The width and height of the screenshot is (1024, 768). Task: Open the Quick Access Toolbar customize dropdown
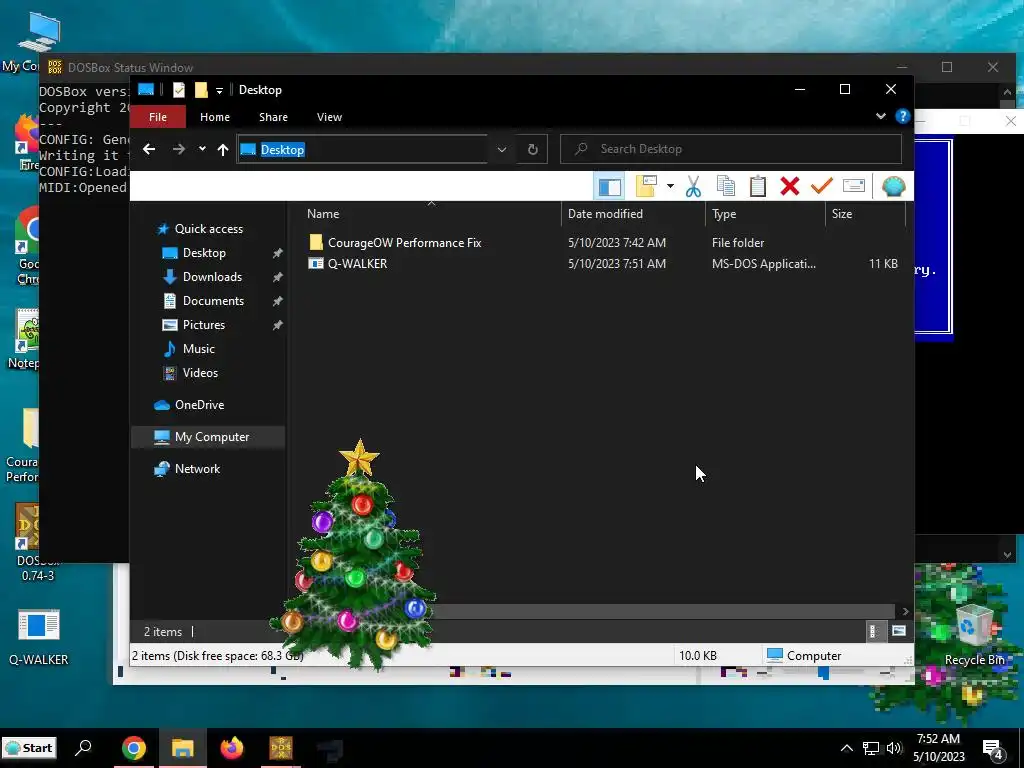coord(219,91)
